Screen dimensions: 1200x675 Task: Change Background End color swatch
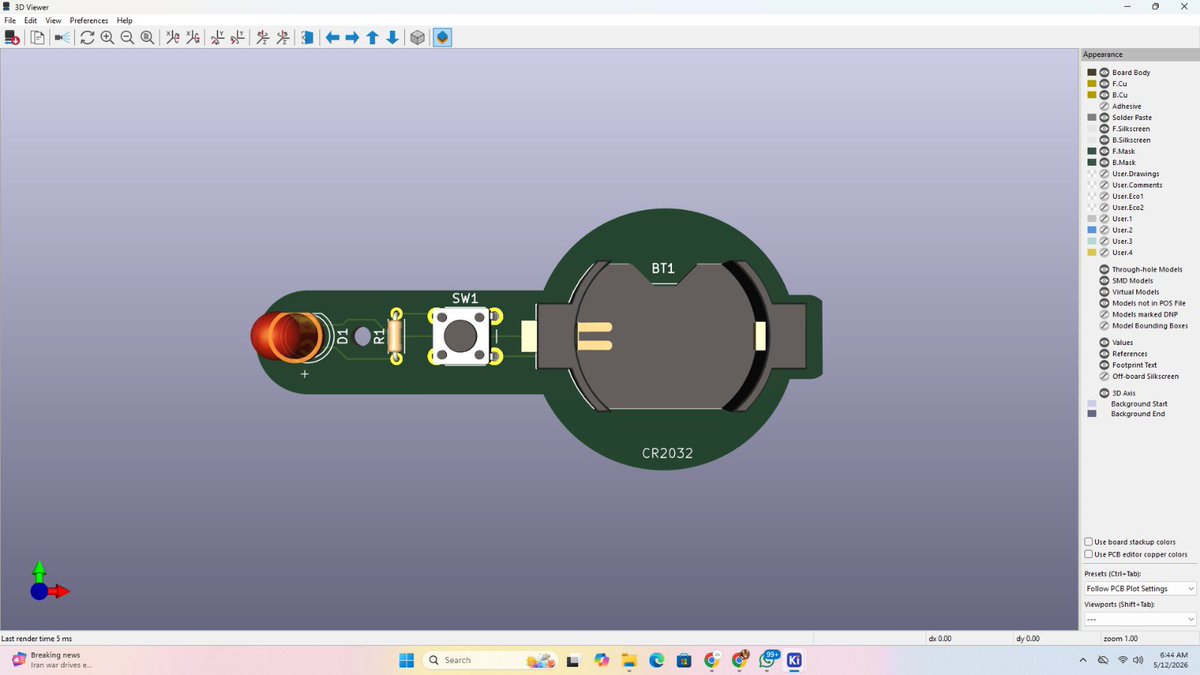tap(1092, 414)
